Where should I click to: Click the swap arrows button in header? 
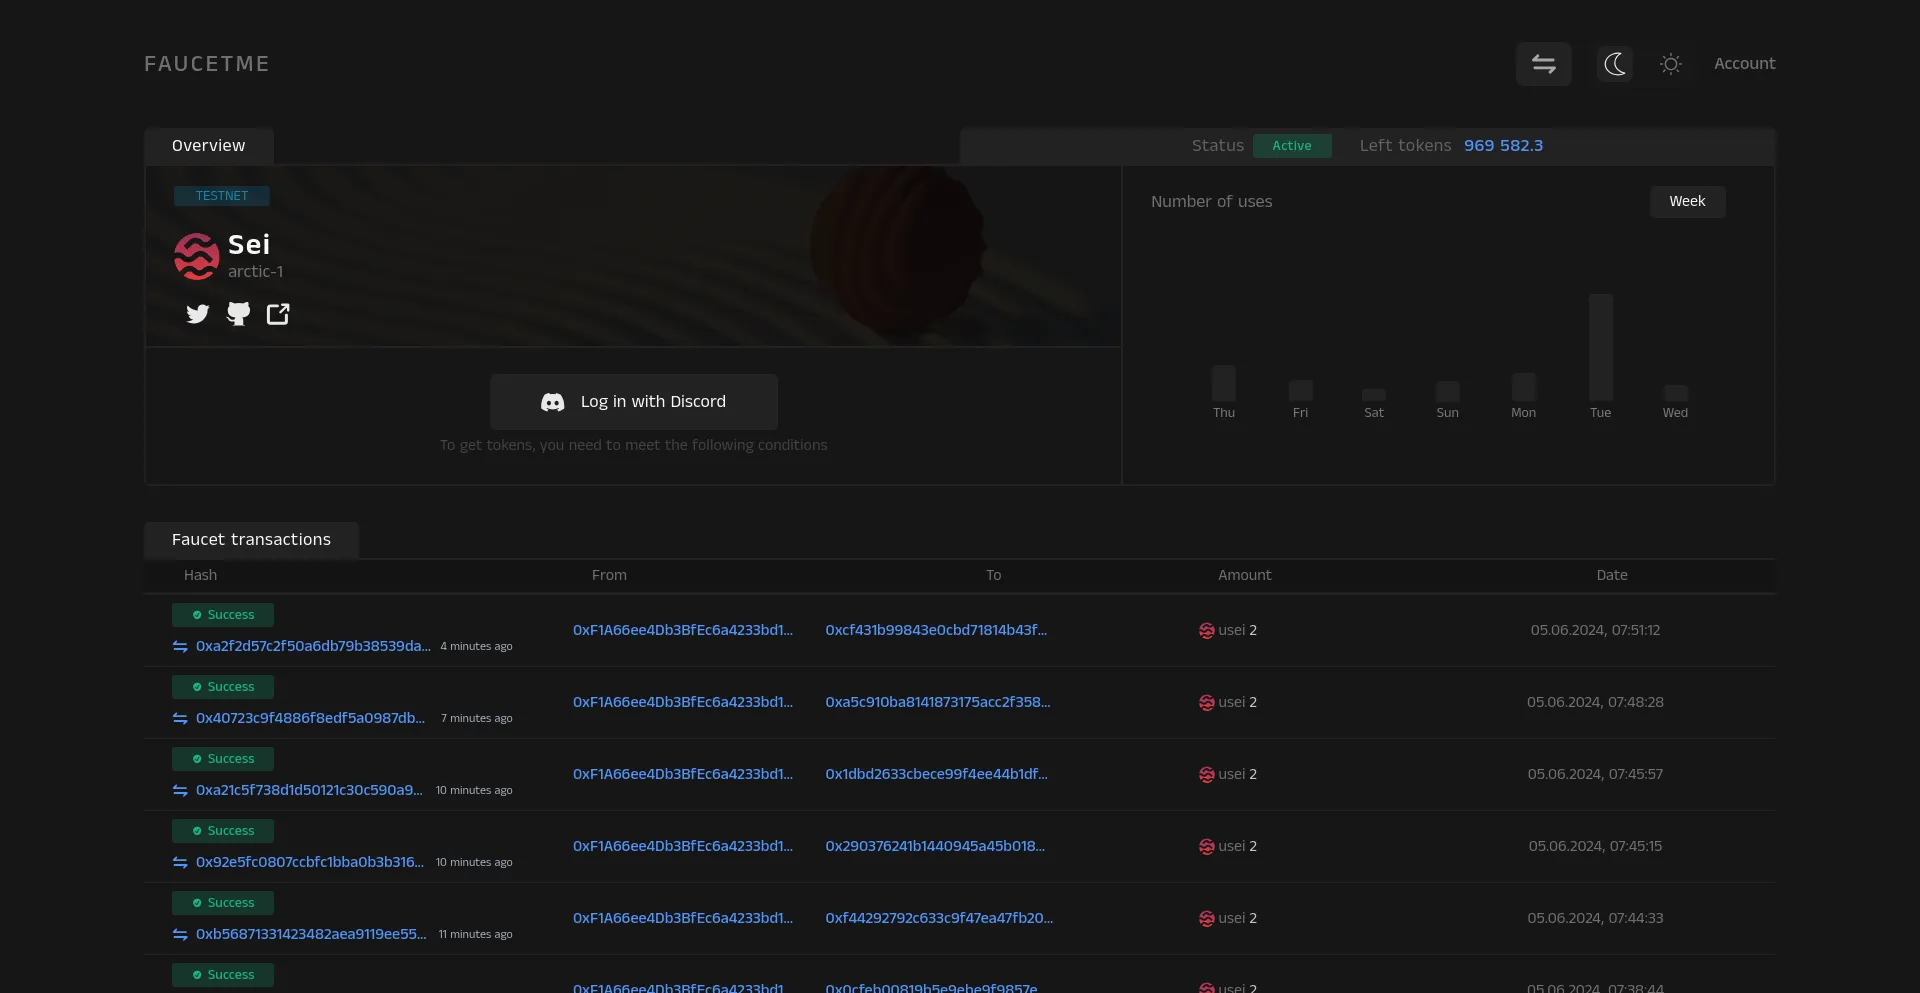click(1543, 64)
